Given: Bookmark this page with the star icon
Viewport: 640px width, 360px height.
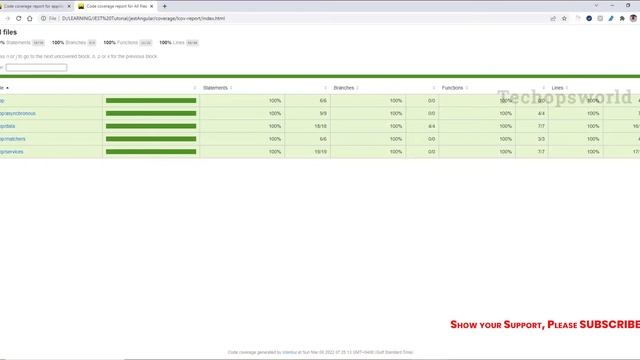Looking at the screenshot, I should click(564, 18).
